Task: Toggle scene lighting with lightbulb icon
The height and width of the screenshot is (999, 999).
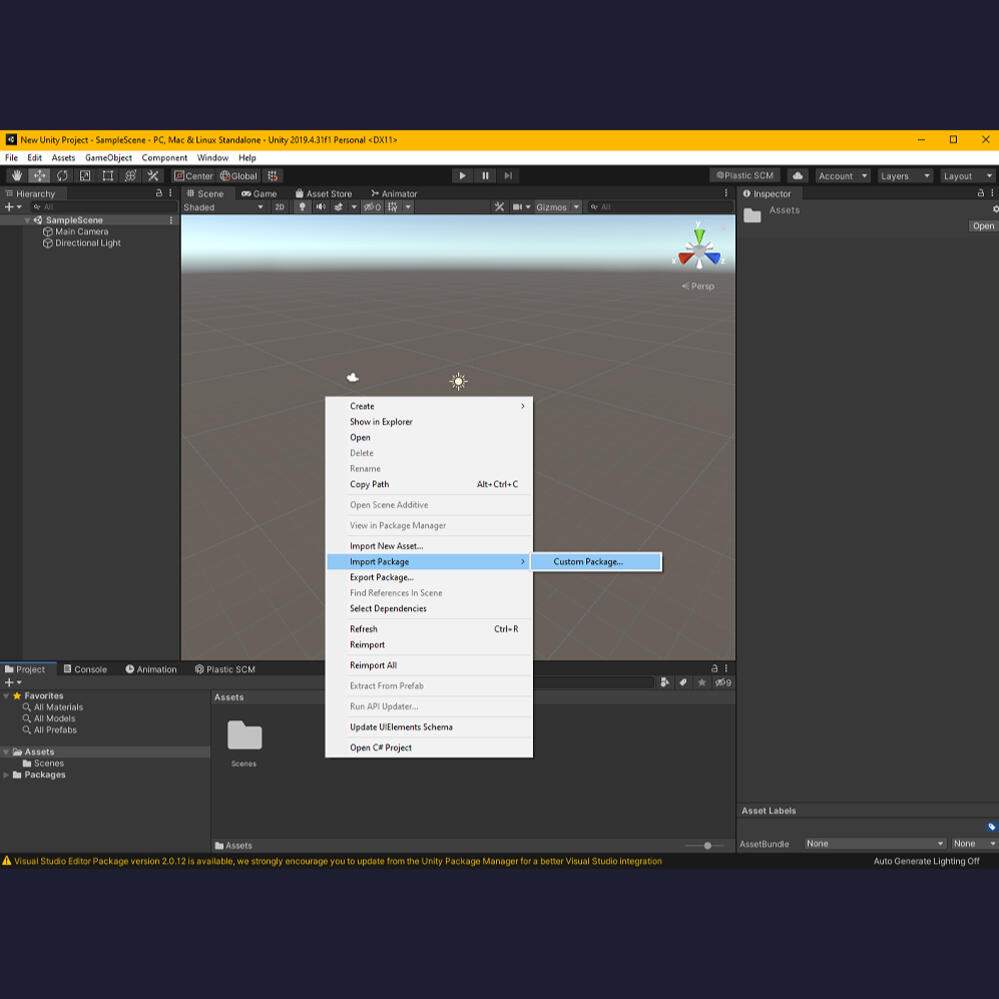Action: click(x=302, y=207)
